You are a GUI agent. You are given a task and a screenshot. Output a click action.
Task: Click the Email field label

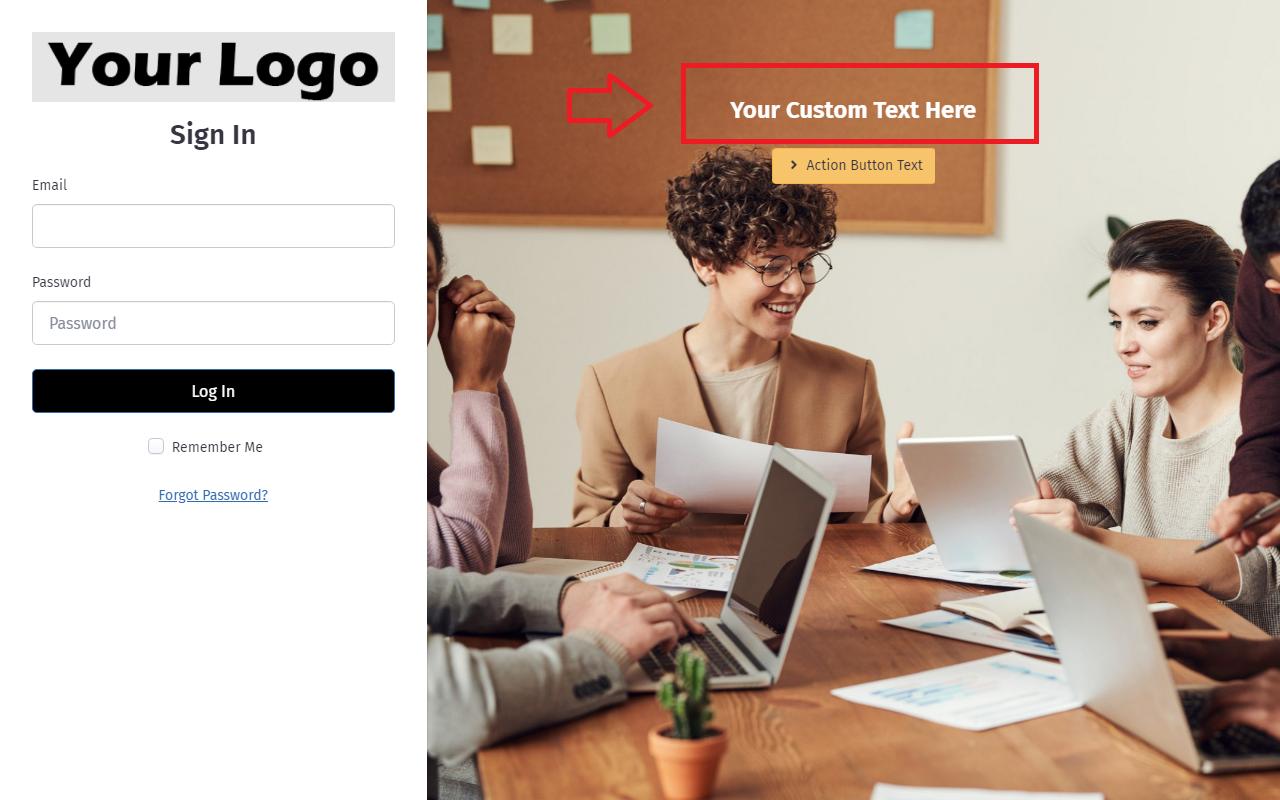50,185
